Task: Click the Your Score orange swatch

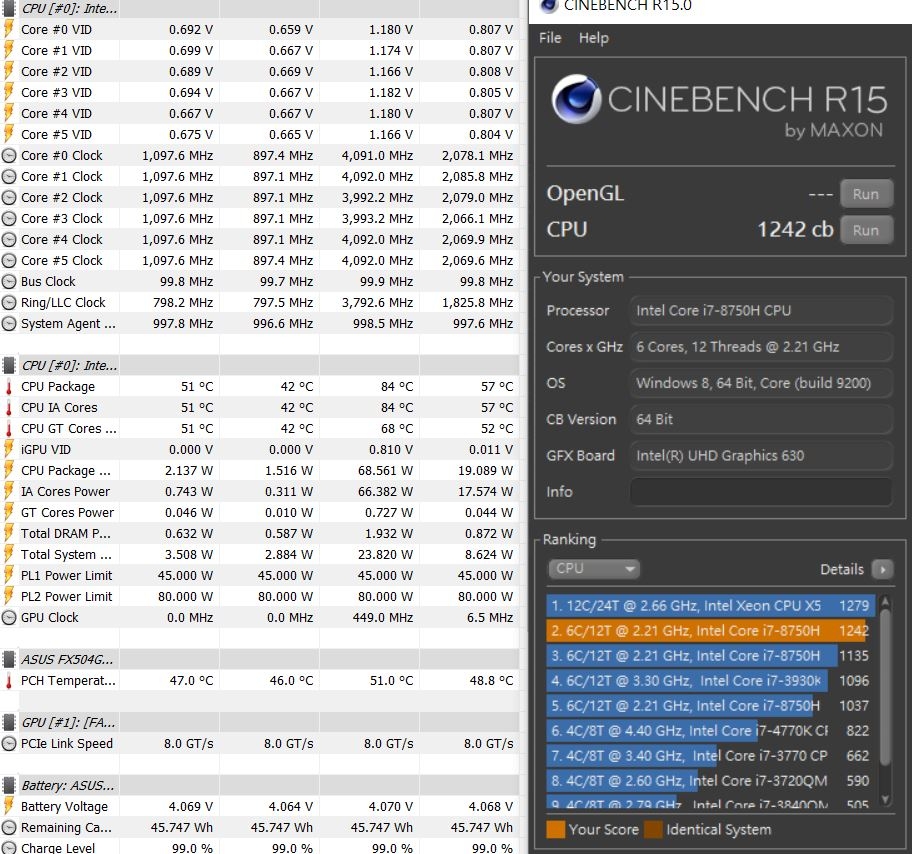Action: pyautogui.click(x=555, y=830)
